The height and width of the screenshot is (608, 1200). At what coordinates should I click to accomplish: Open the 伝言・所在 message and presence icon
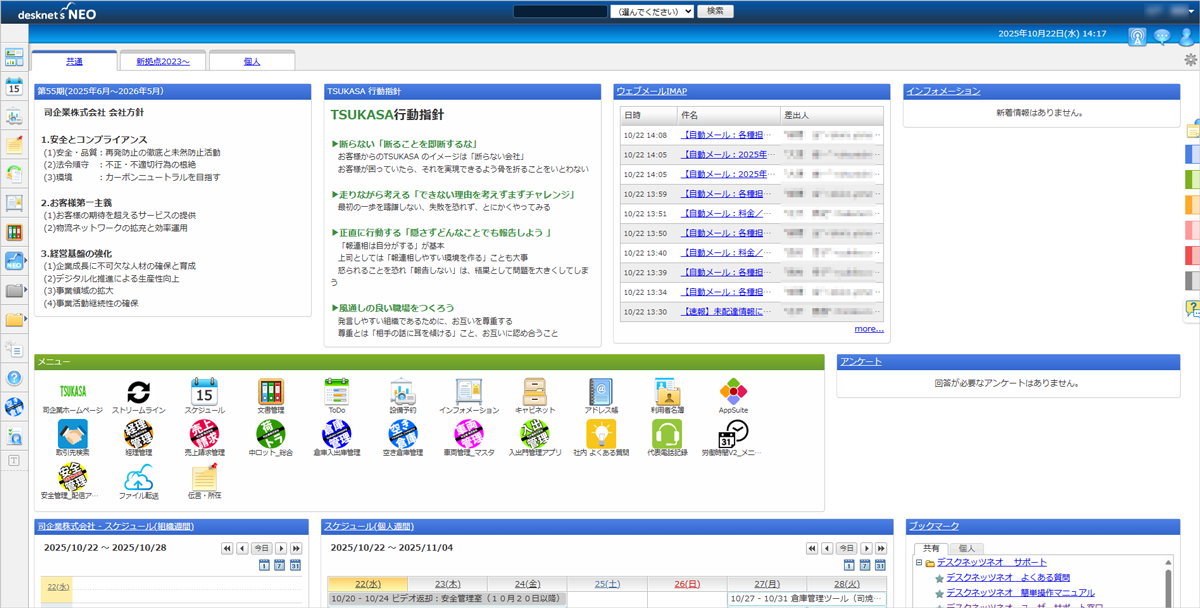click(203, 480)
